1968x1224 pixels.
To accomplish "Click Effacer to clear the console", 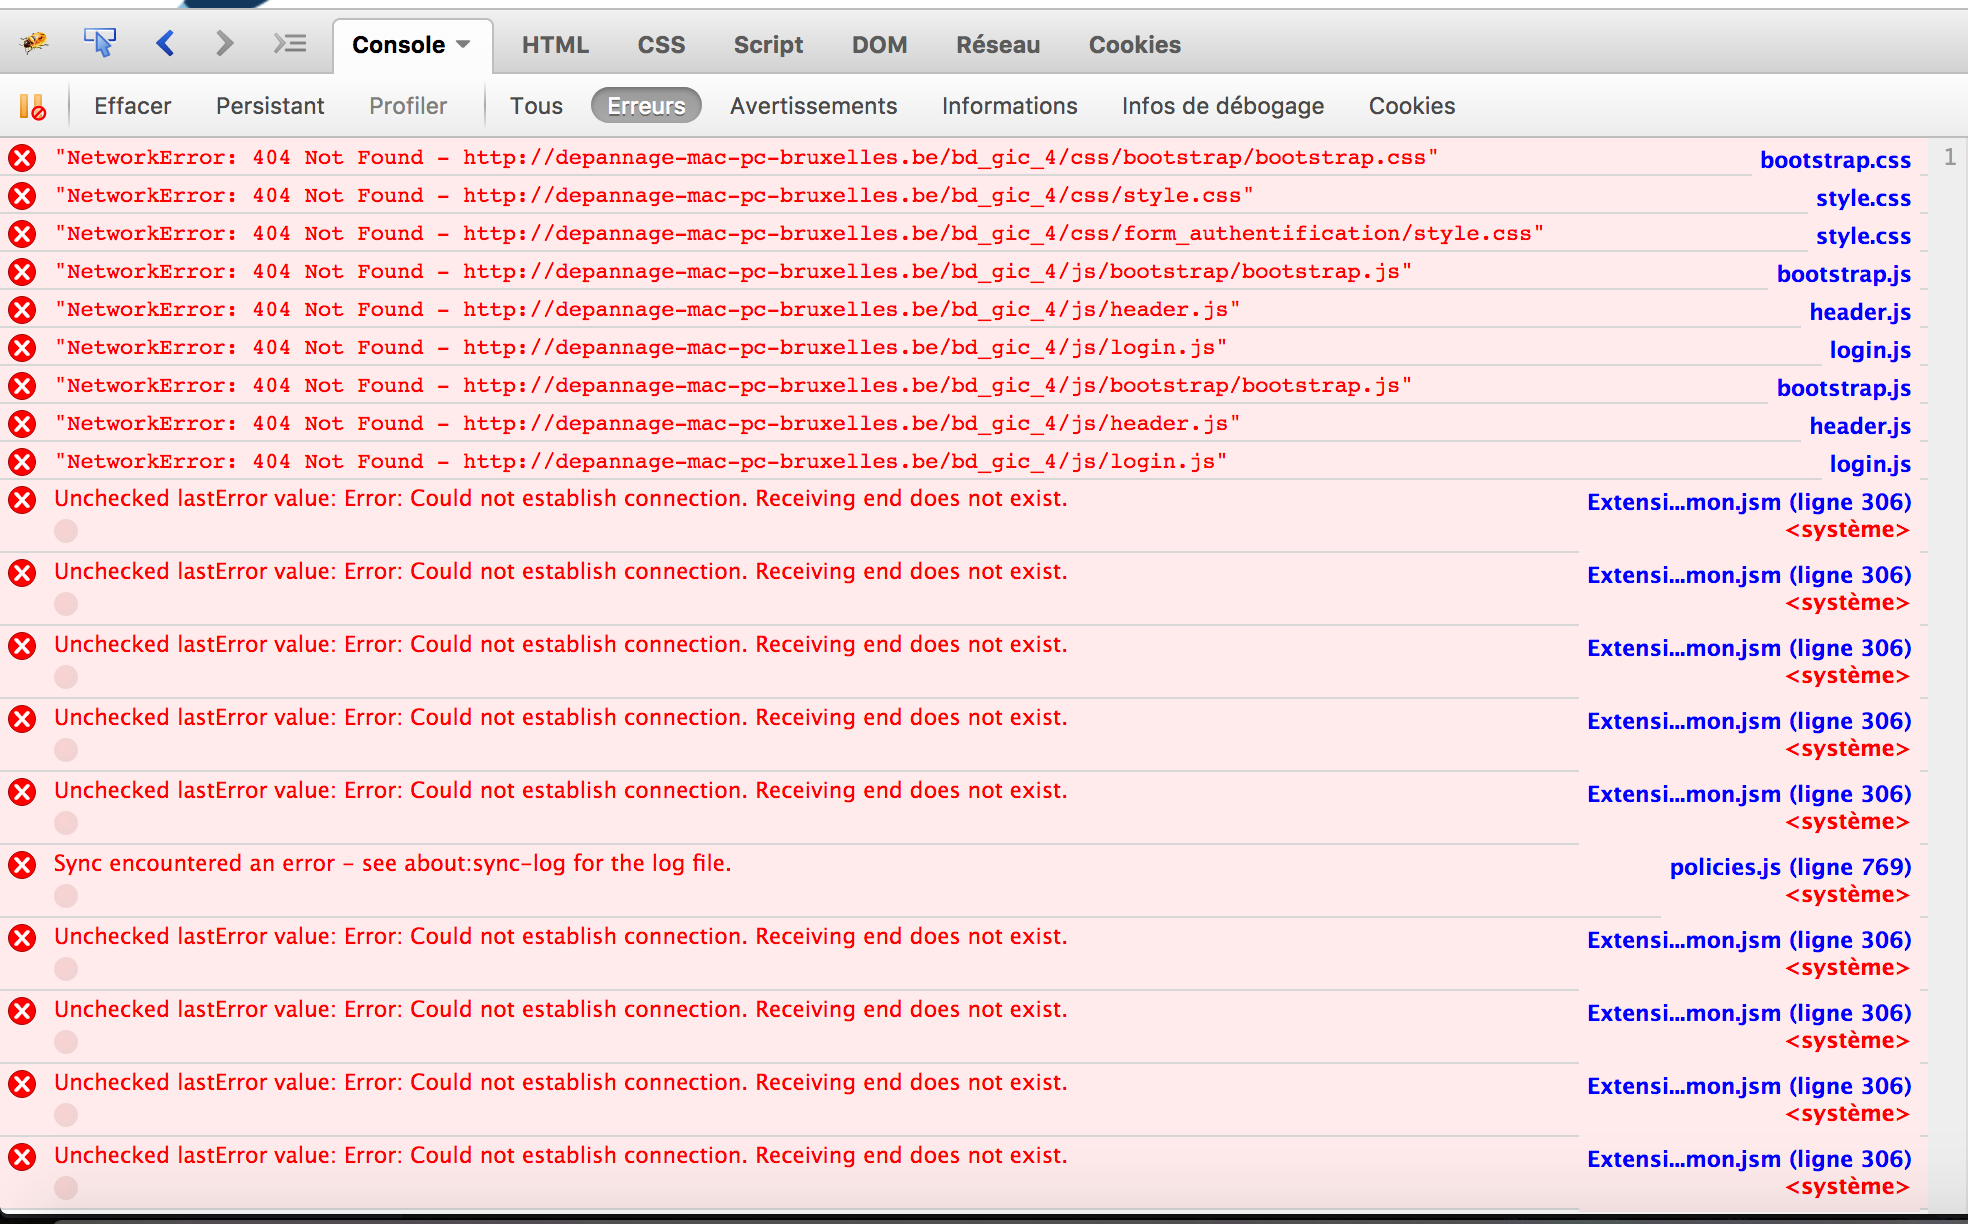I will click(x=132, y=106).
